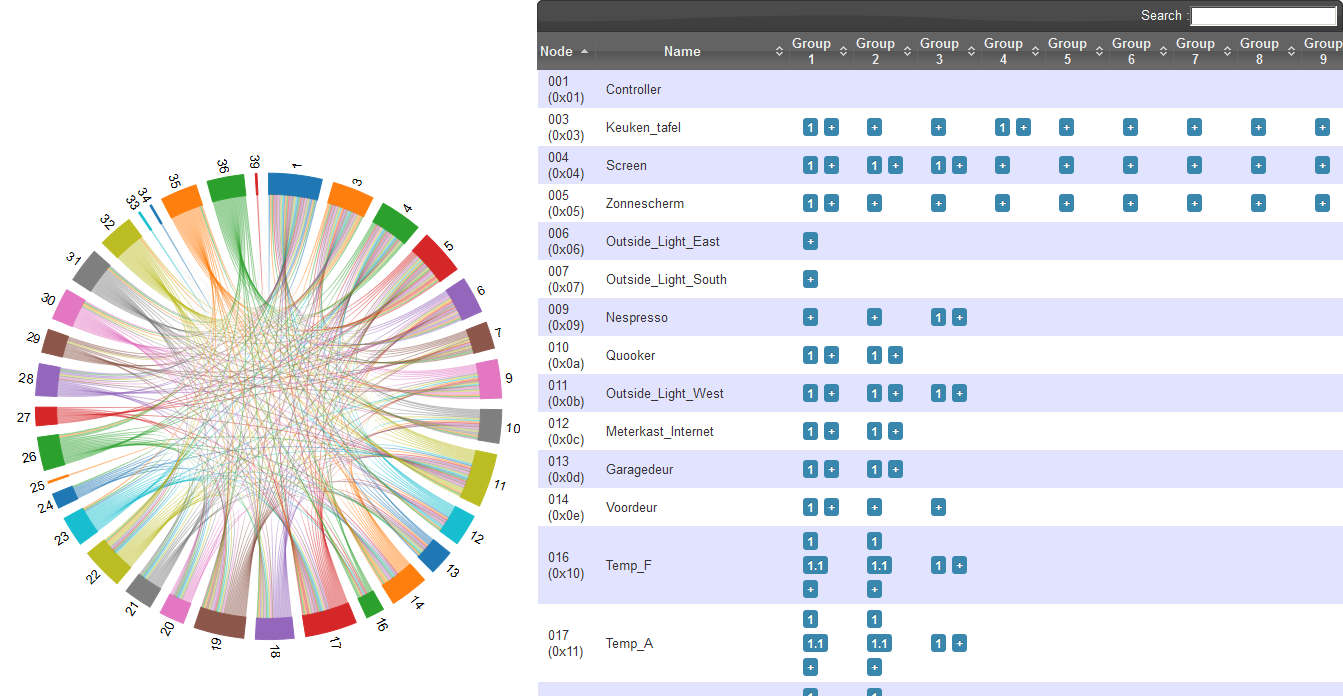This screenshot has width=1343, height=696.
Task: Select blue arc of node 1 in chord diagram
Action: click(295, 184)
